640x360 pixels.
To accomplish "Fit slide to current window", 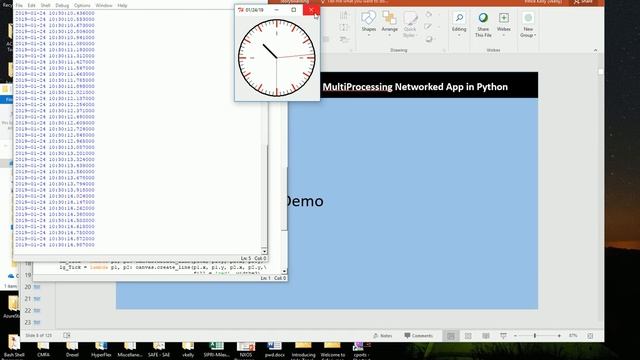I will (590, 336).
